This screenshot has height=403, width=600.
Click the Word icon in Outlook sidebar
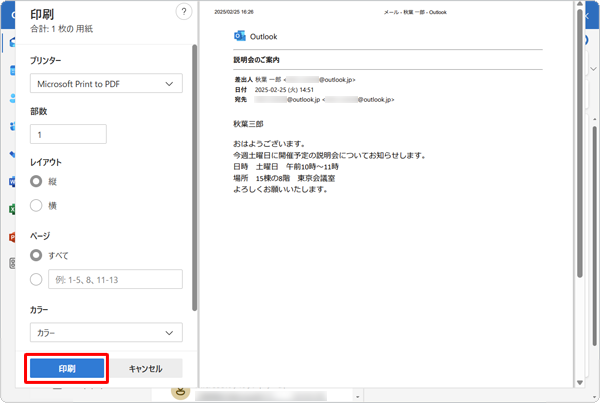pos(12,181)
